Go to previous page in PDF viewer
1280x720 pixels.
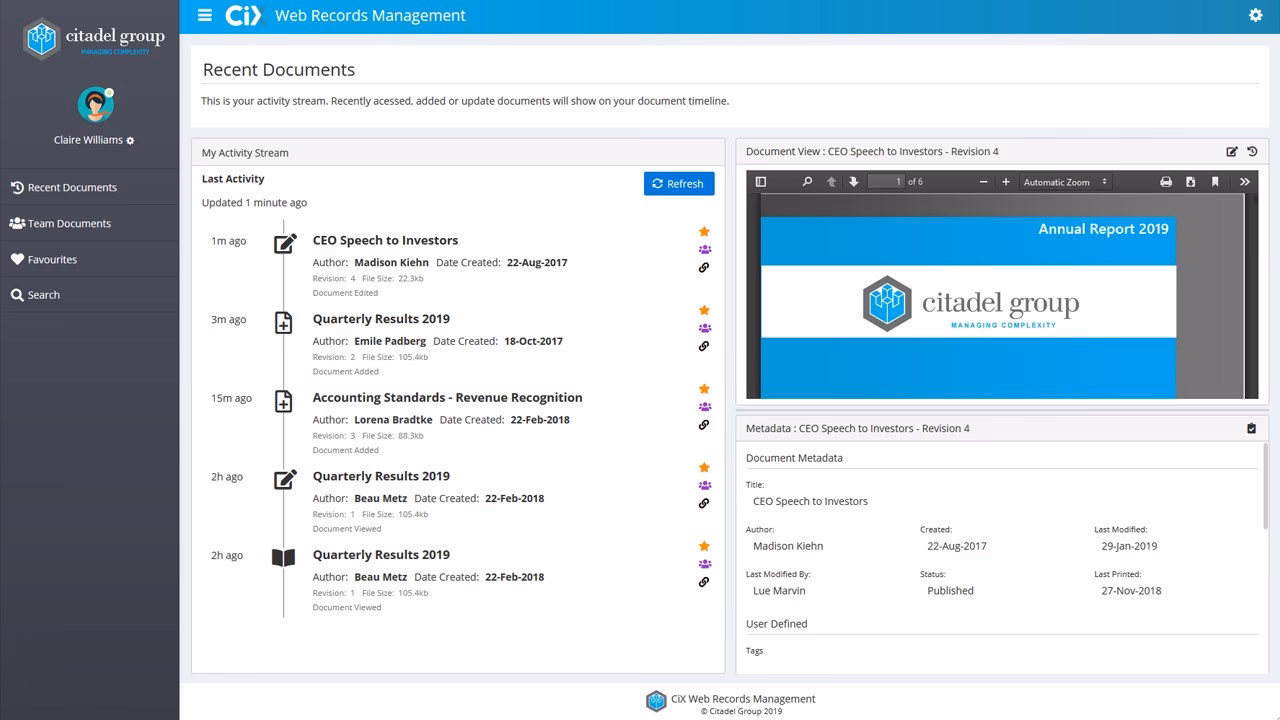831,182
